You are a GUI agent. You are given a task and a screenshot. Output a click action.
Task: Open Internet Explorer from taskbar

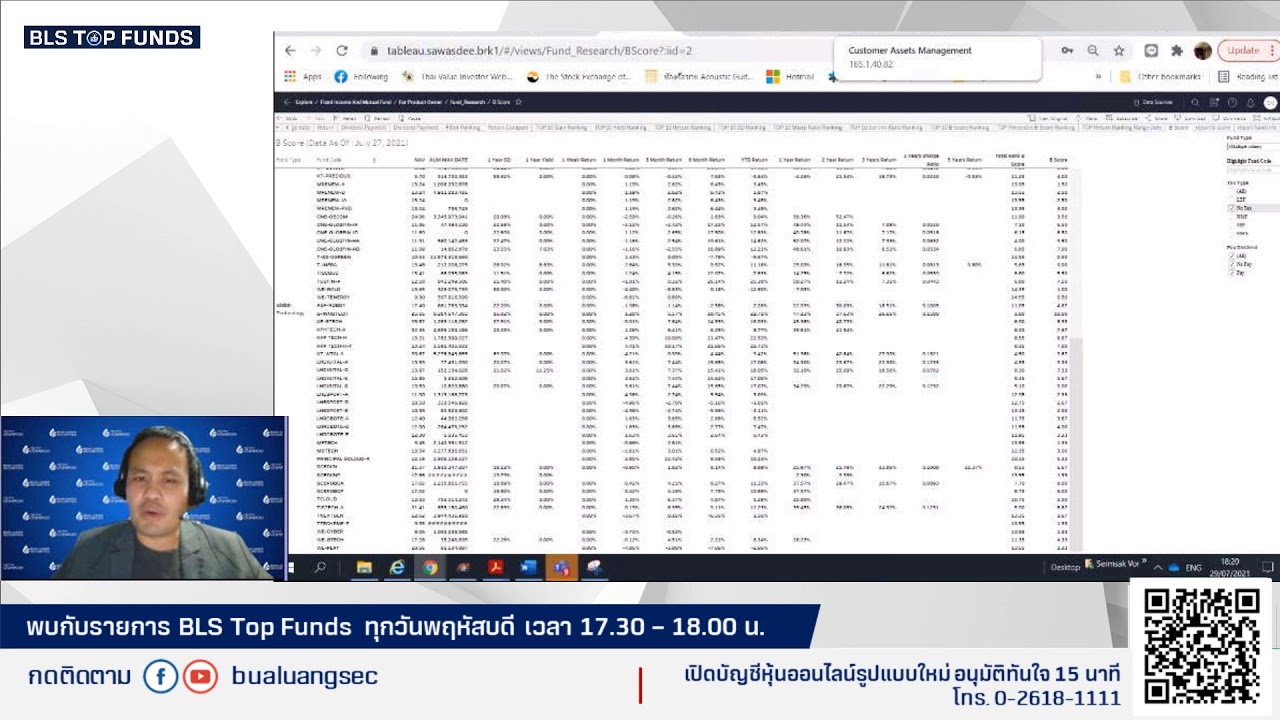[397, 567]
